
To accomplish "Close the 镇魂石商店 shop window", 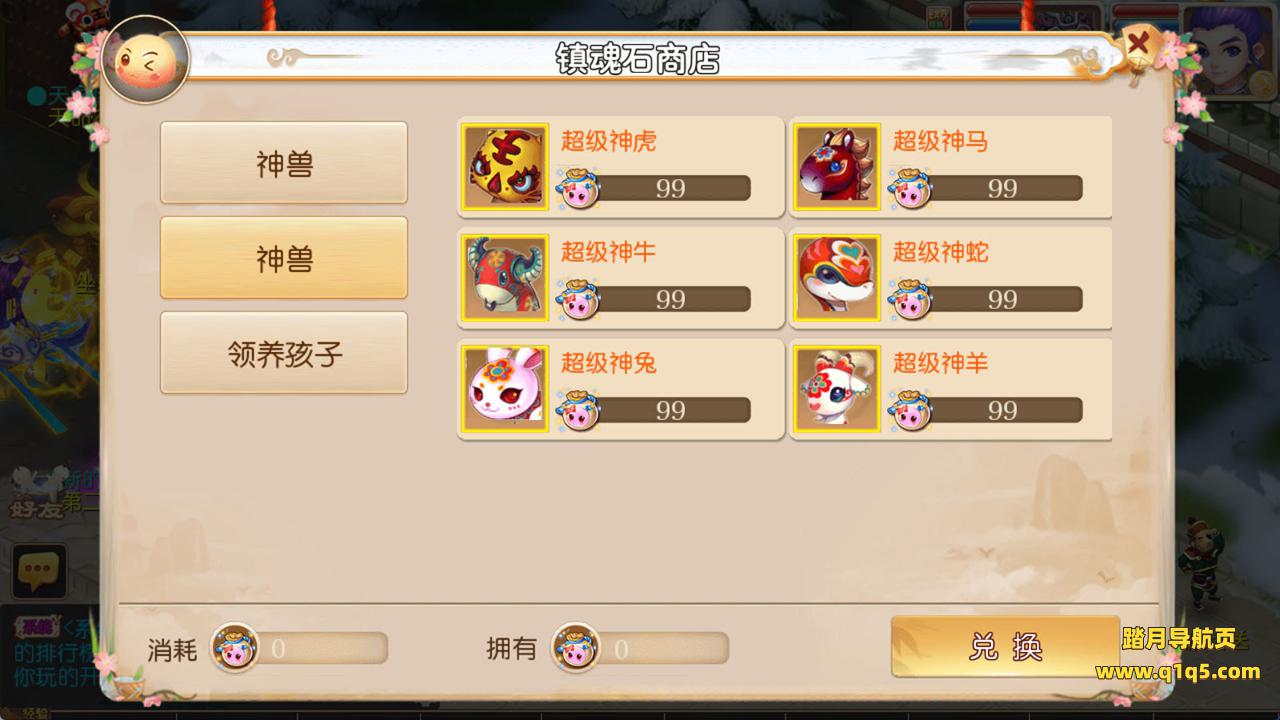I will (1139, 47).
